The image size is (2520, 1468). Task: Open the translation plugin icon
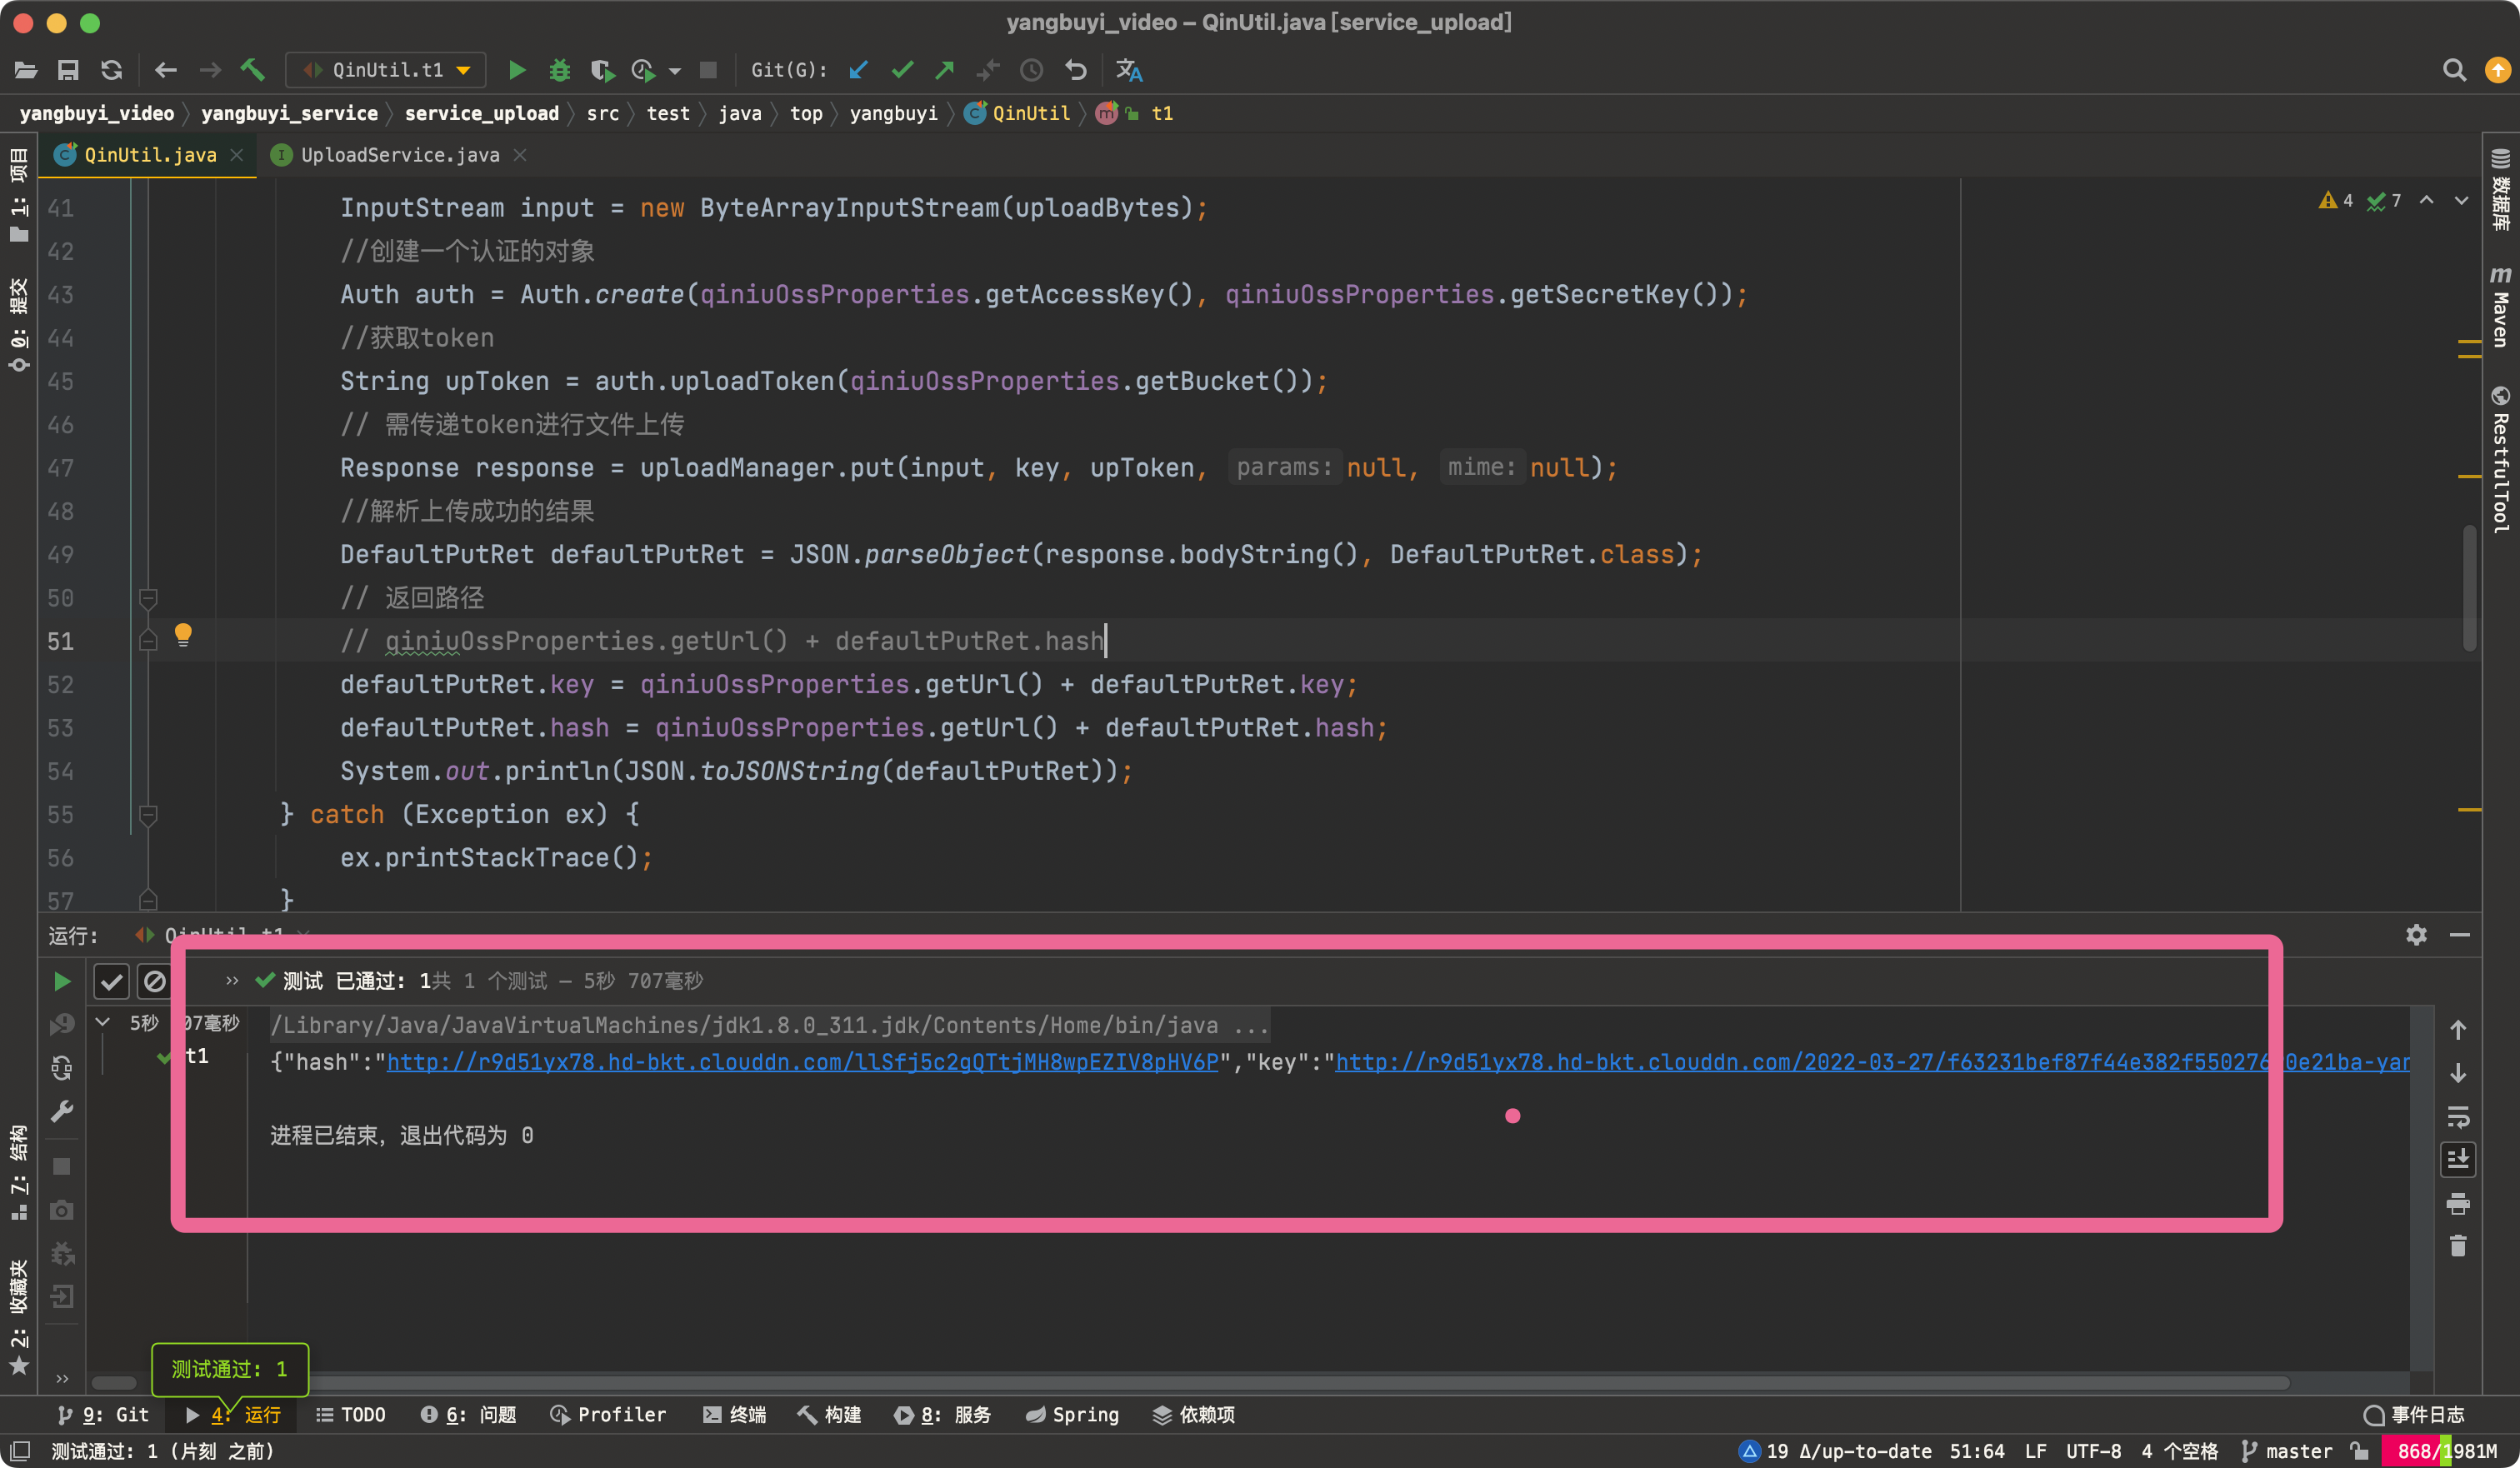tap(1129, 70)
